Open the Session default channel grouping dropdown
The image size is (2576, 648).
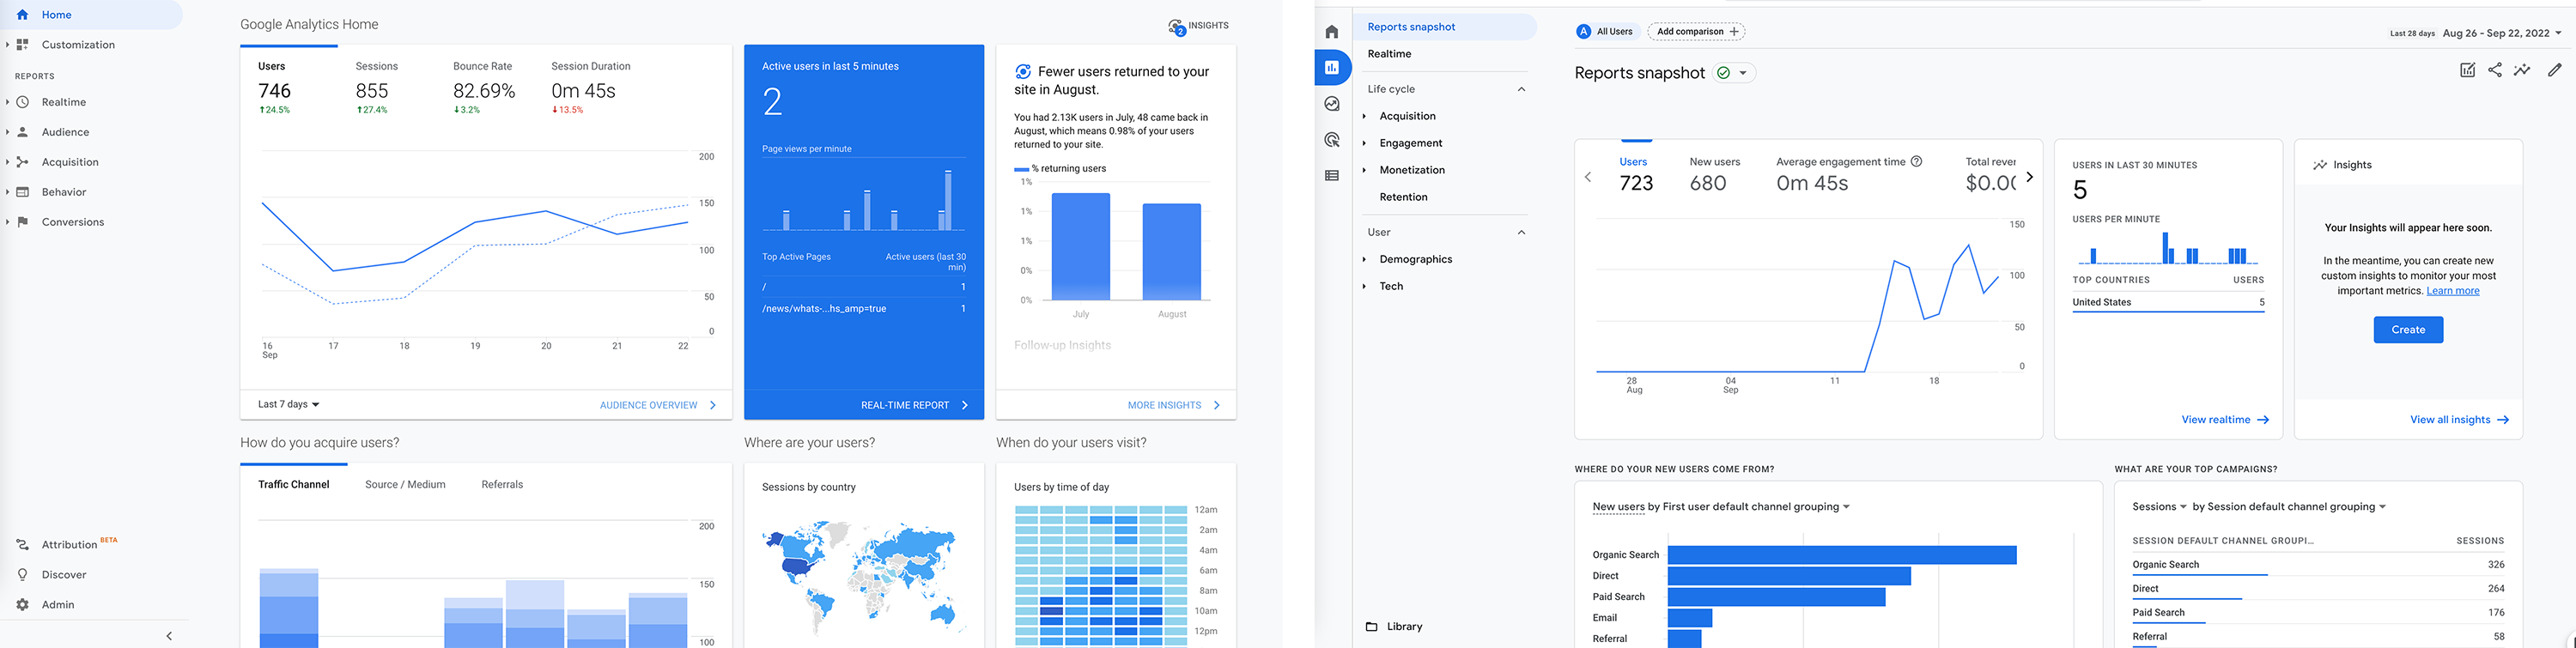coord(2298,507)
